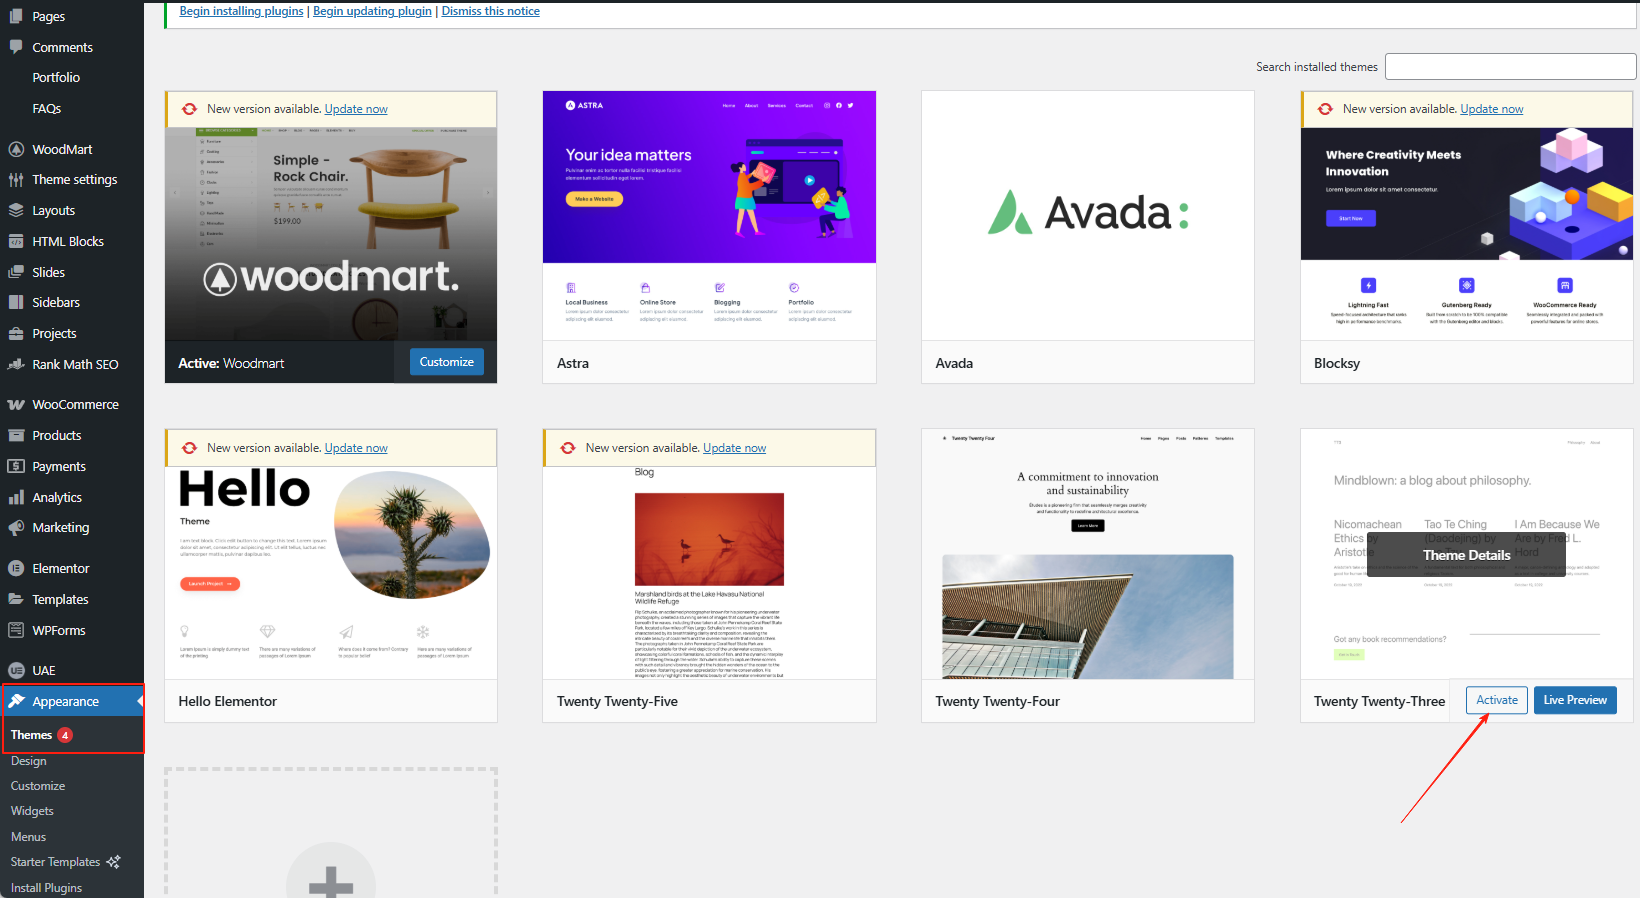Viewport: 1640px width, 898px height.
Task: Click the Slides icon in sidebar
Action: tap(16, 272)
